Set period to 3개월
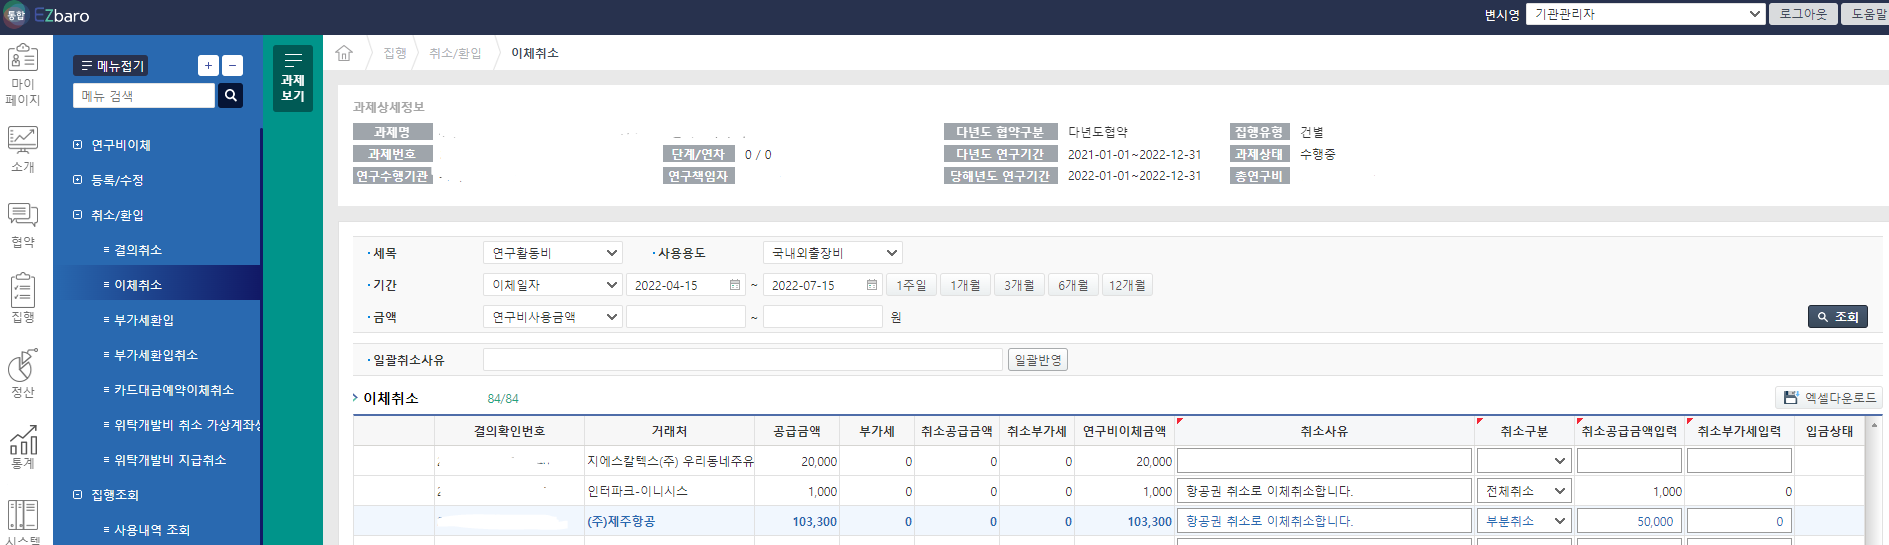Image resolution: width=1889 pixels, height=545 pixels. (x=1019, y=285)
